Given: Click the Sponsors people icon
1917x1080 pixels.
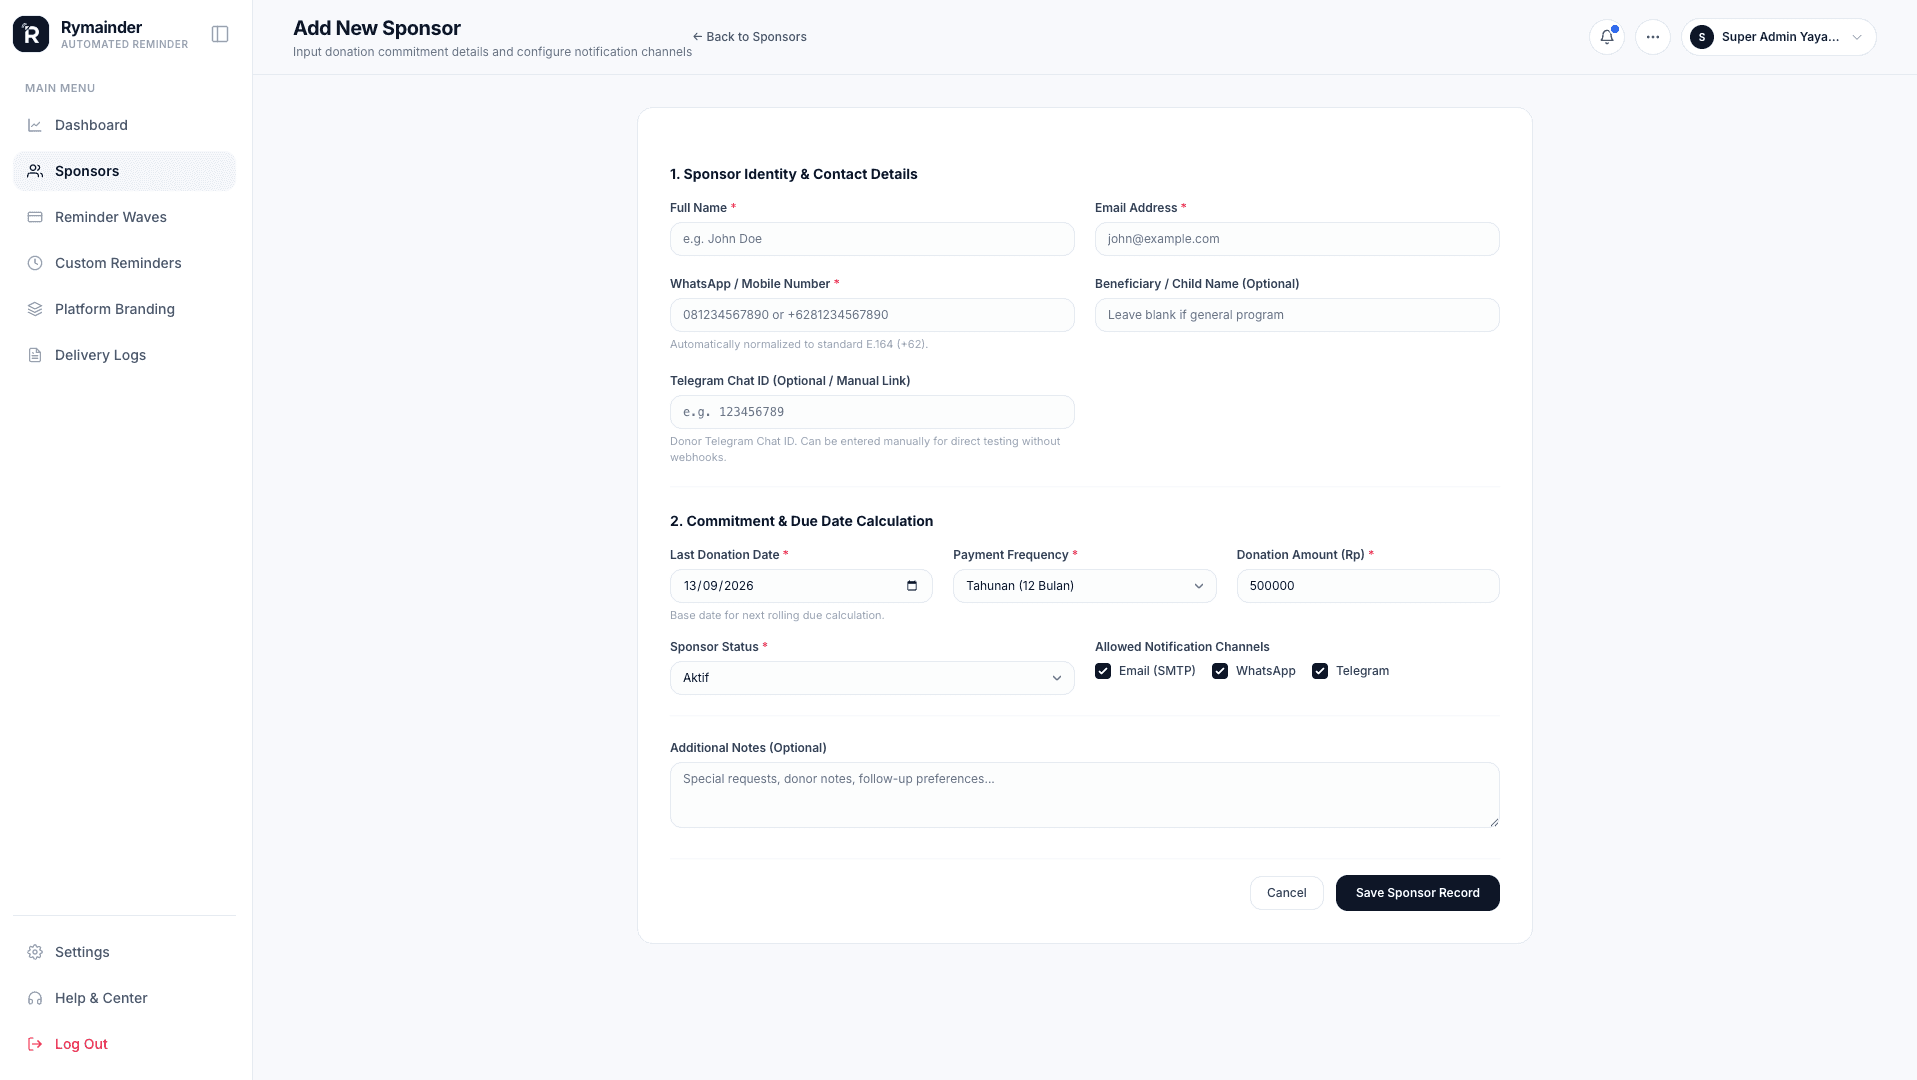Looking at the screenshot, I should 35,171.
